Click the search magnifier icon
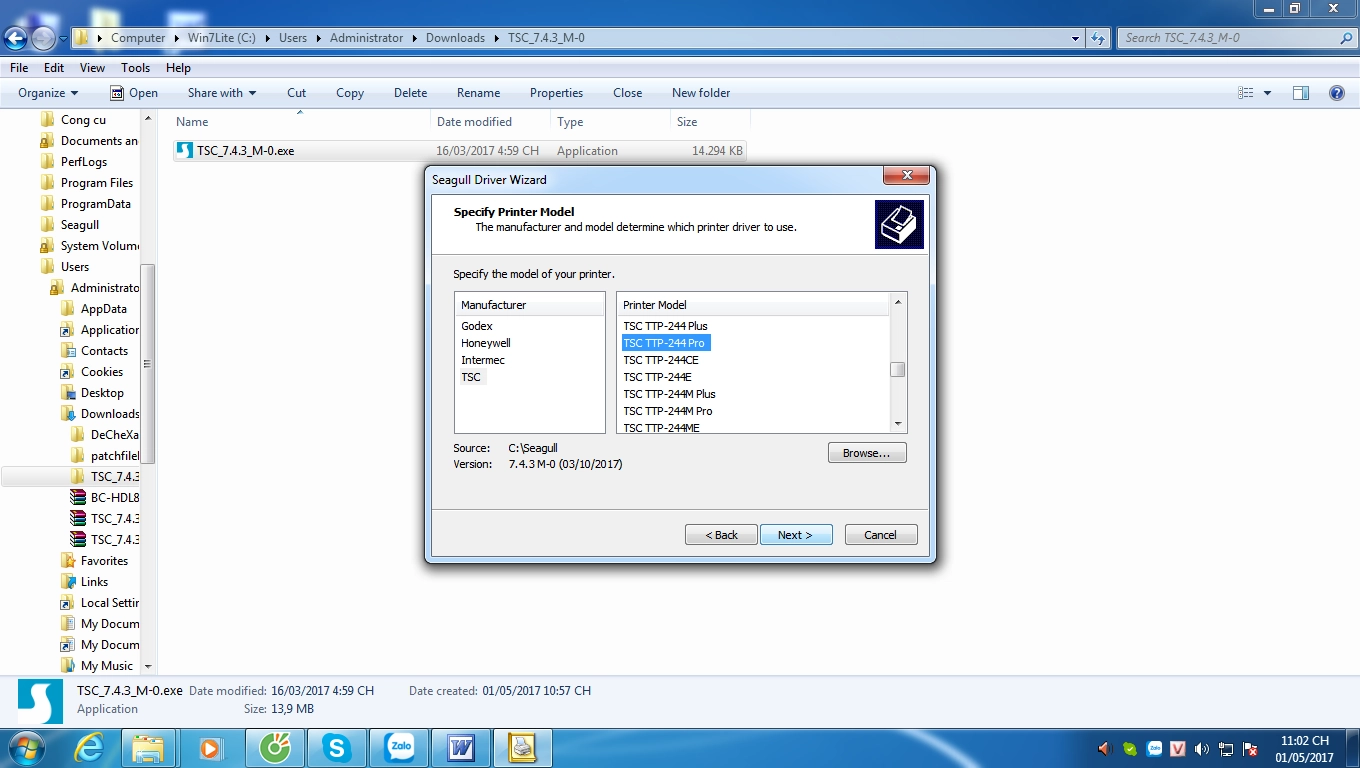 pos(1346,38)
